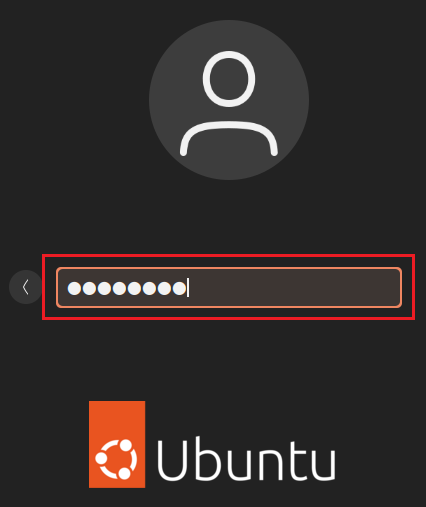This screenshot has width=426, height=507.
Task: Click the final letter u of the Ubuntu wordmark
Action: click(321, 465)
